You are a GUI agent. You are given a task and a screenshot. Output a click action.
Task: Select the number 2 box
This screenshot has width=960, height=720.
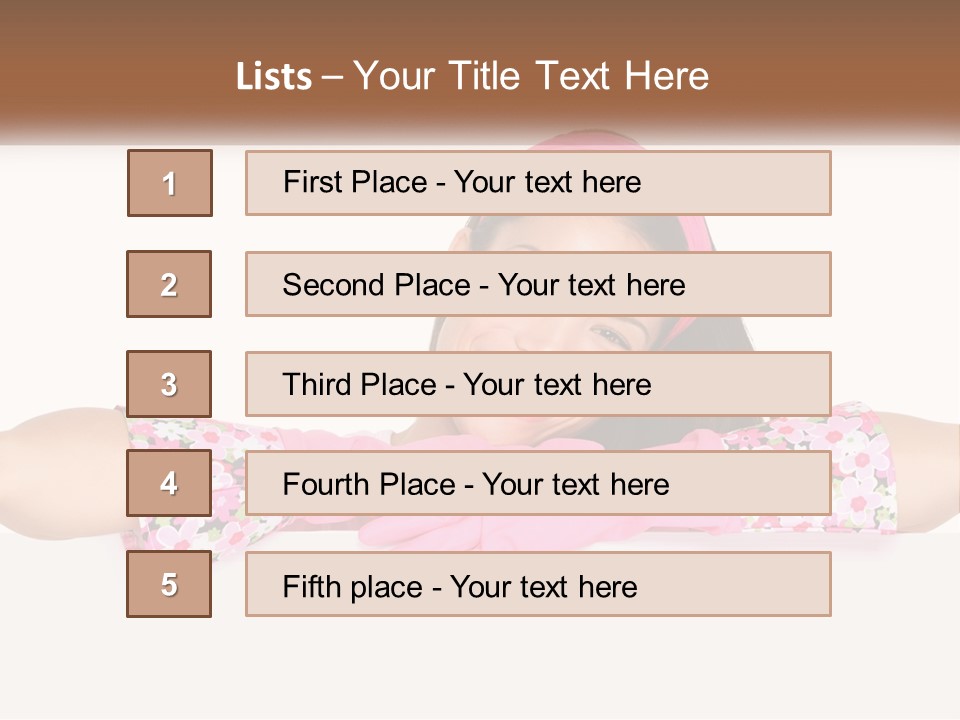[169, 284]
